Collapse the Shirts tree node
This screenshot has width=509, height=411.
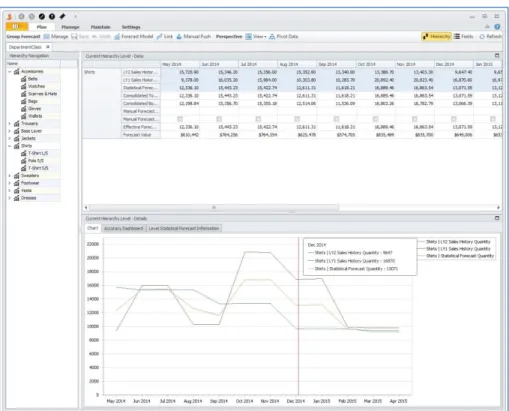click(x=10, y=146)
